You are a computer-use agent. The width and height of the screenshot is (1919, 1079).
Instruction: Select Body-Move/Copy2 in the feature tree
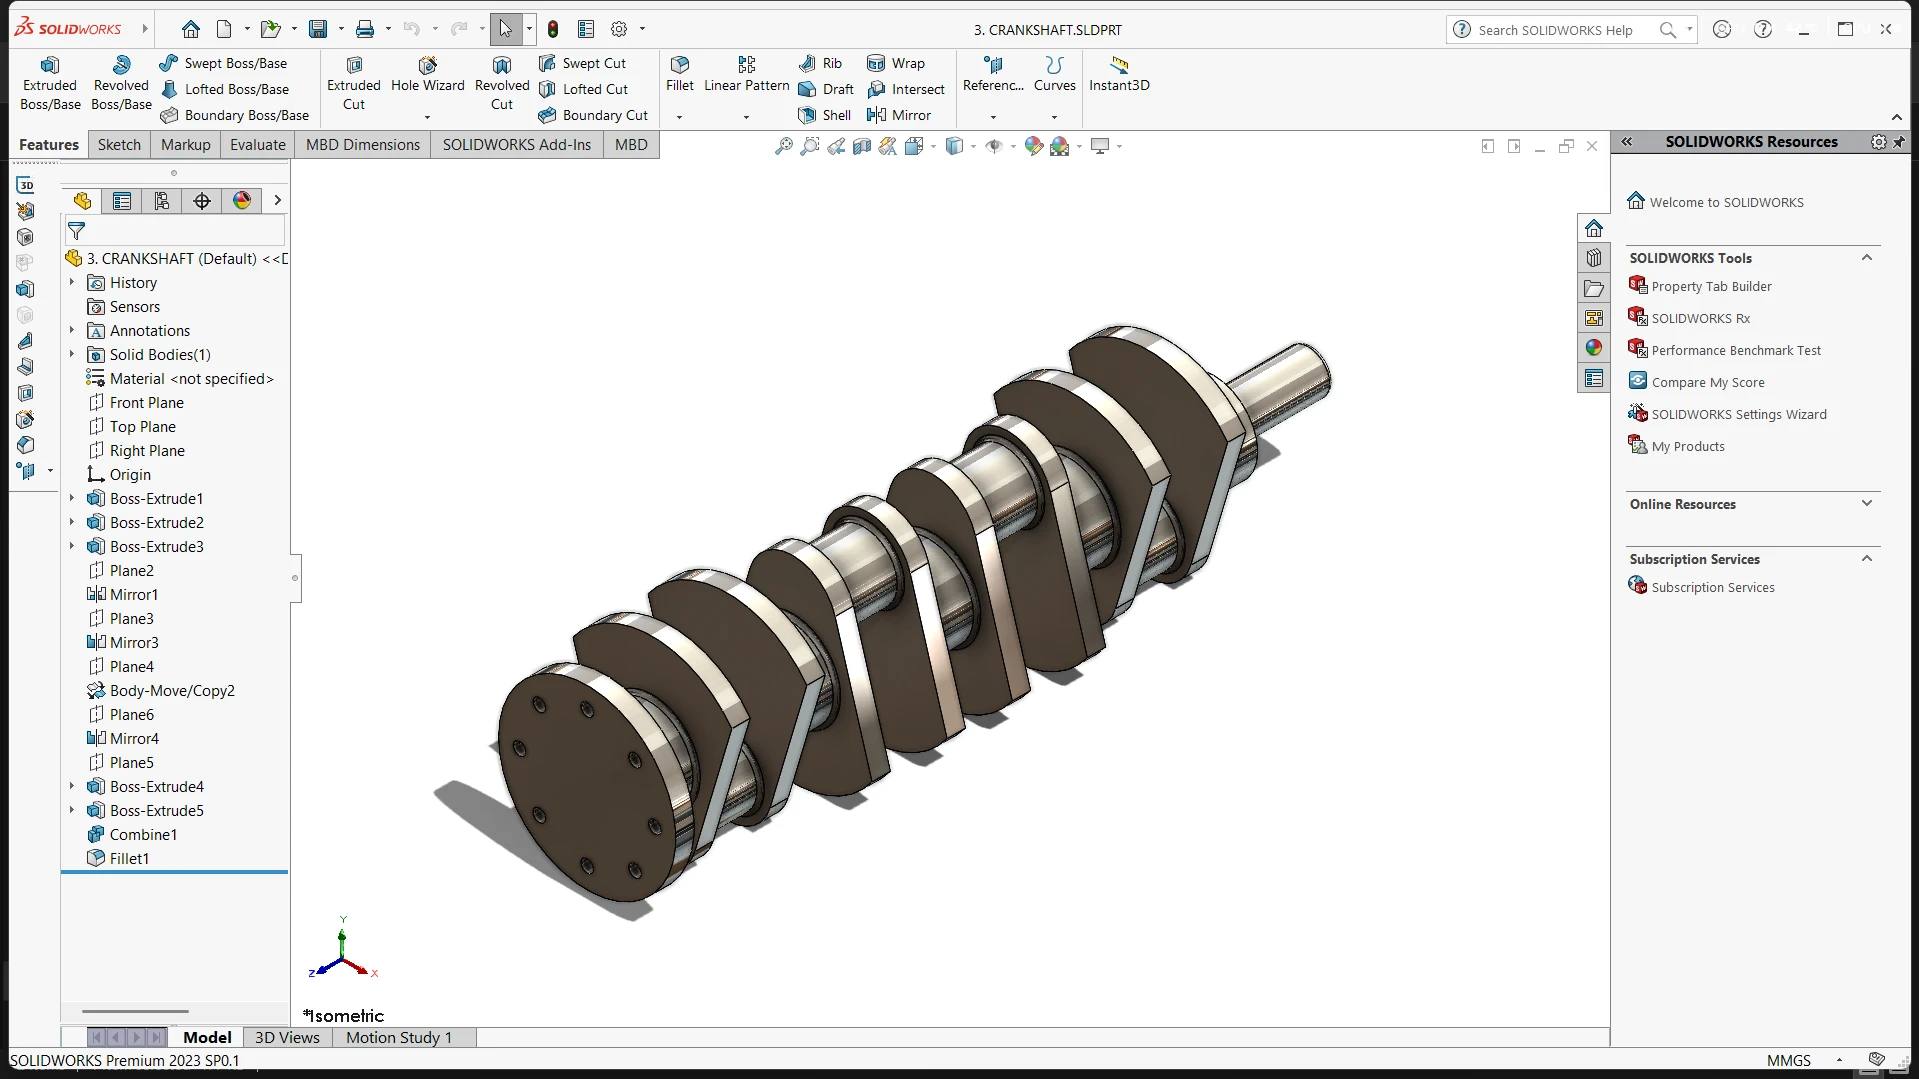pos(172,690)
